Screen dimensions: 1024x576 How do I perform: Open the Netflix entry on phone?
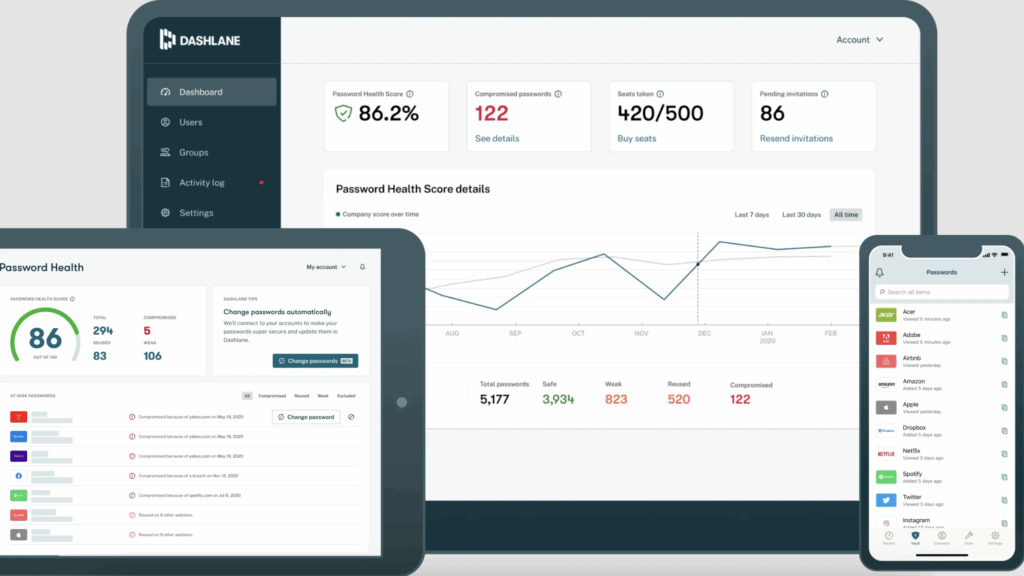point(942,454)
